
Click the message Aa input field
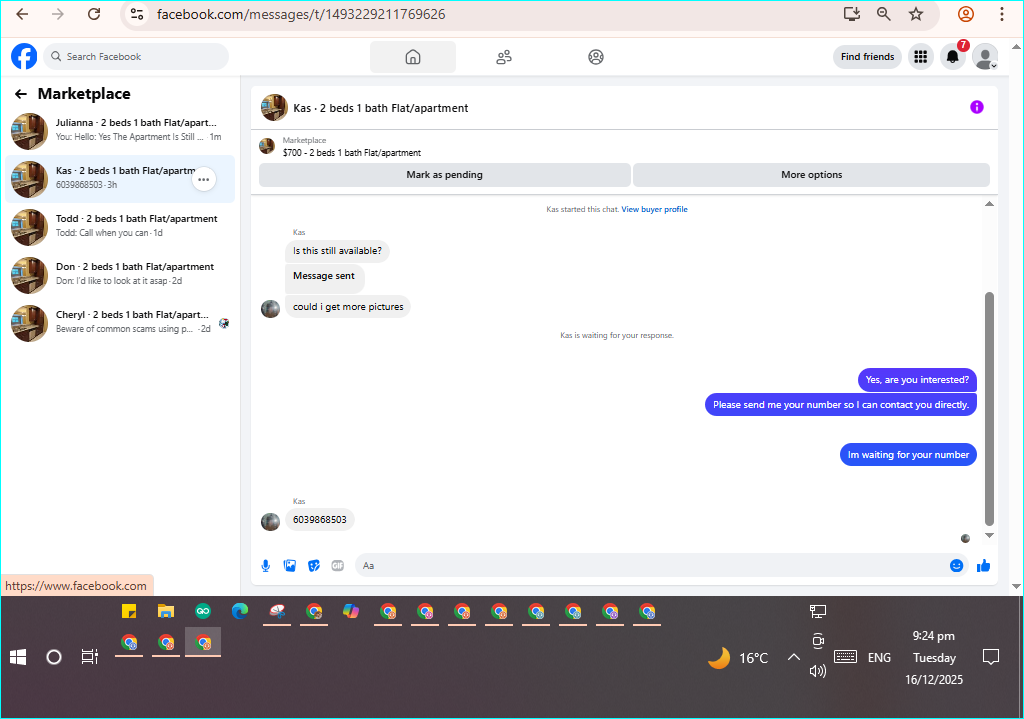(x=653, y=566)
